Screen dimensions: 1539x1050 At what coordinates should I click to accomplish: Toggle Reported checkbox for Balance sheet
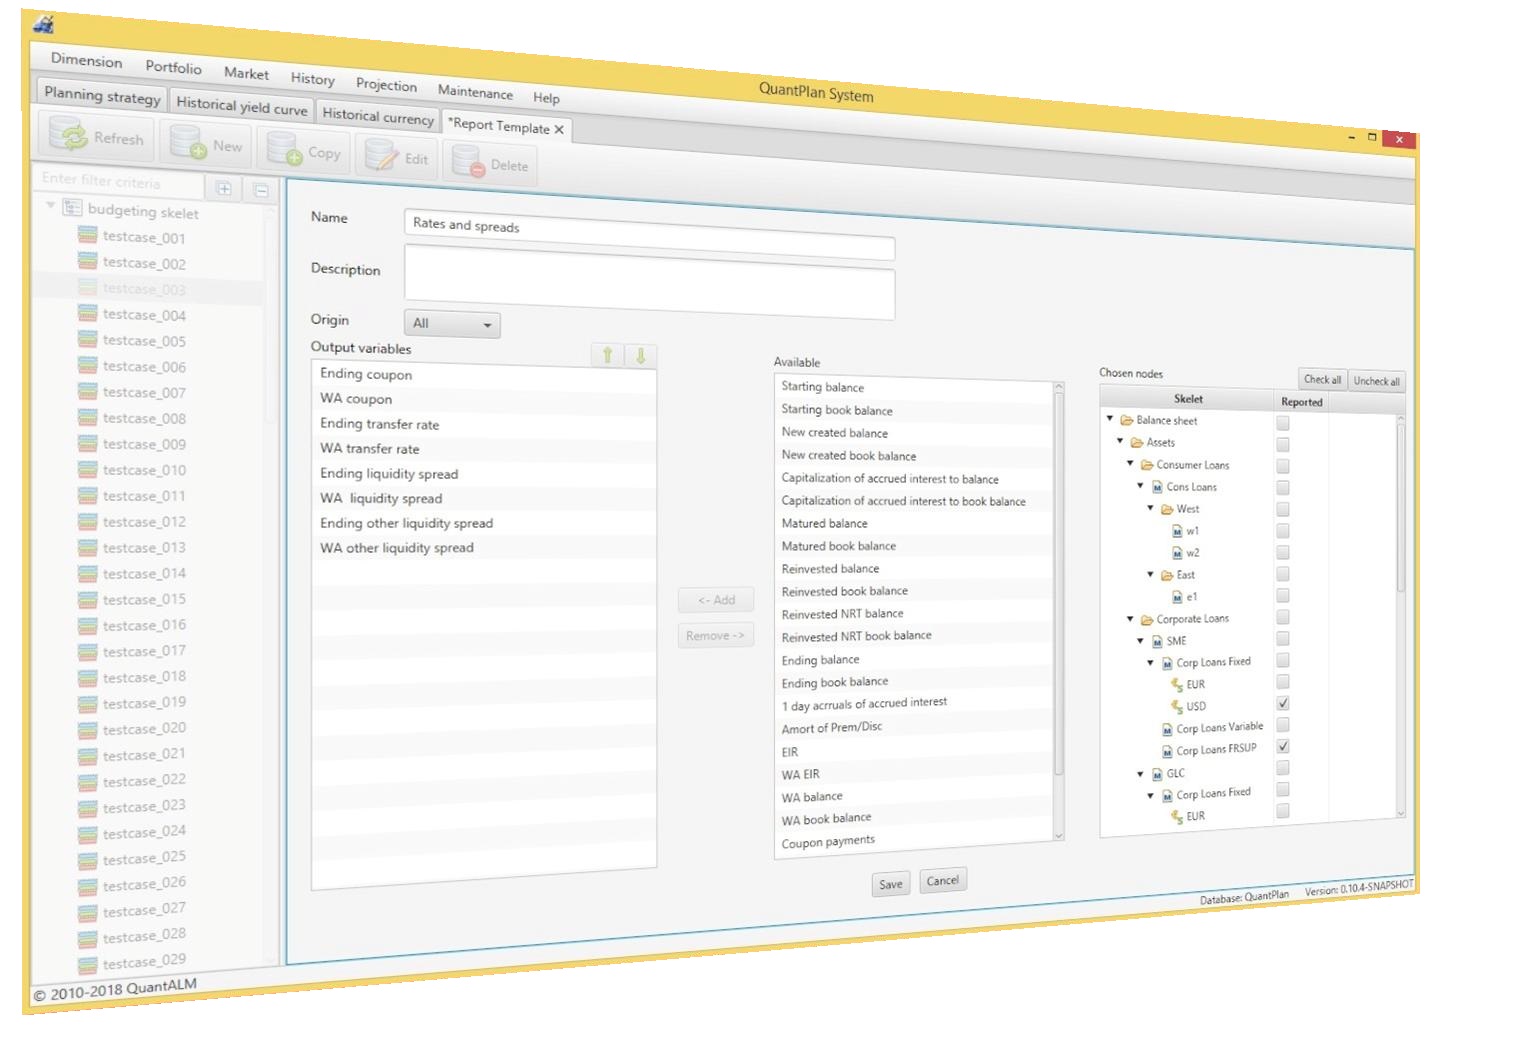[1283, 423]
